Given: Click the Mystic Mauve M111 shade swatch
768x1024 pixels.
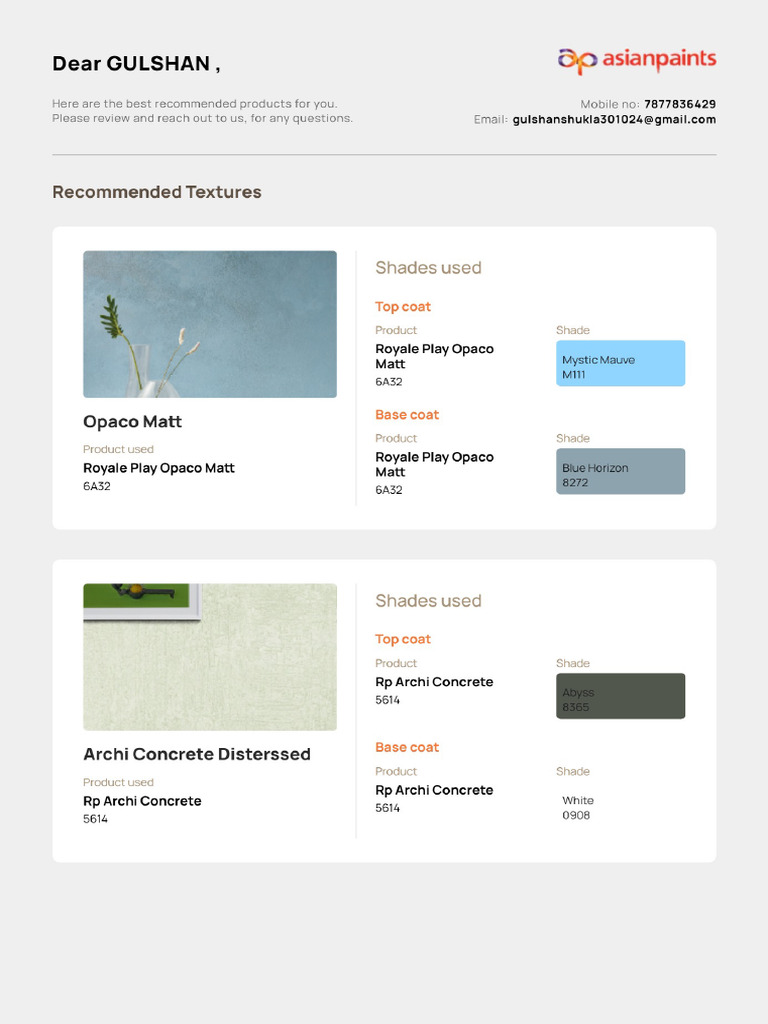Looking at the screenshot, I should tap(620, 363).
